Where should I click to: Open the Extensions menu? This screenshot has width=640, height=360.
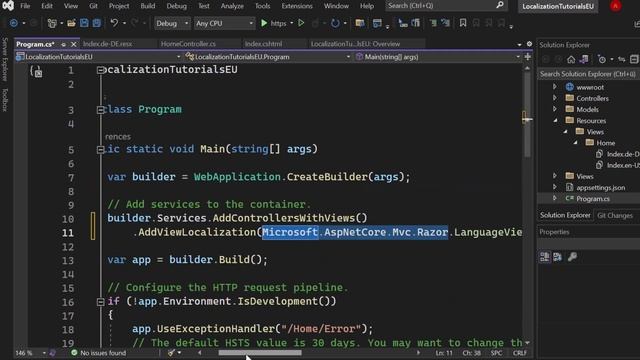pyautogui.click(x=297, y=6)
